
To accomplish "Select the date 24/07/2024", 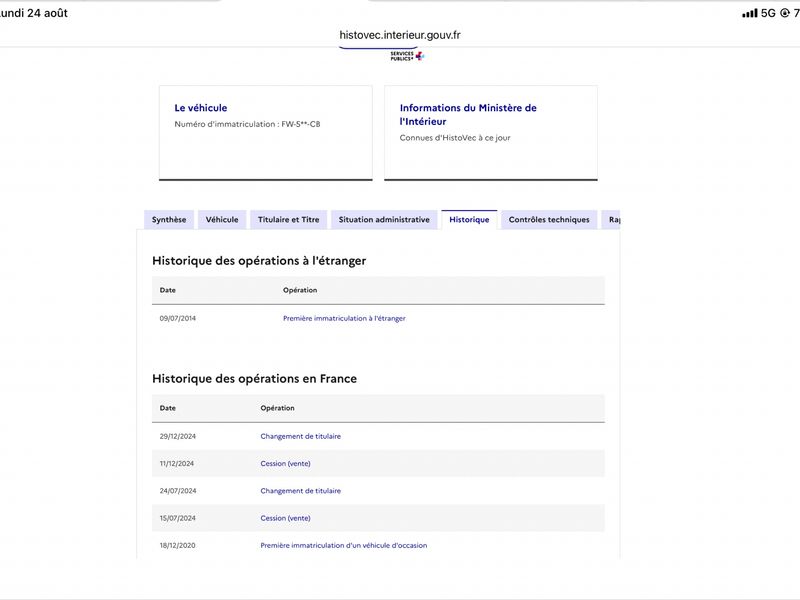I will (x=178, y=491).
